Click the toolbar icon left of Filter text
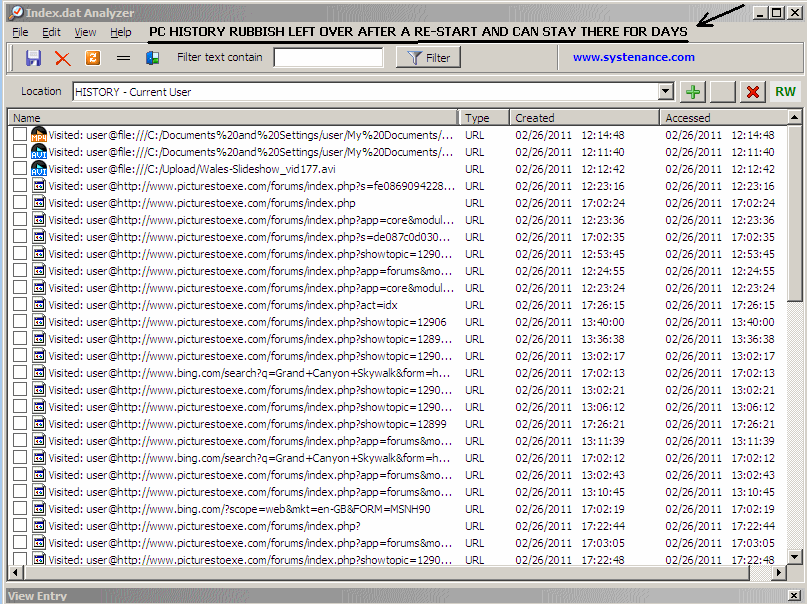 [152, 58]
